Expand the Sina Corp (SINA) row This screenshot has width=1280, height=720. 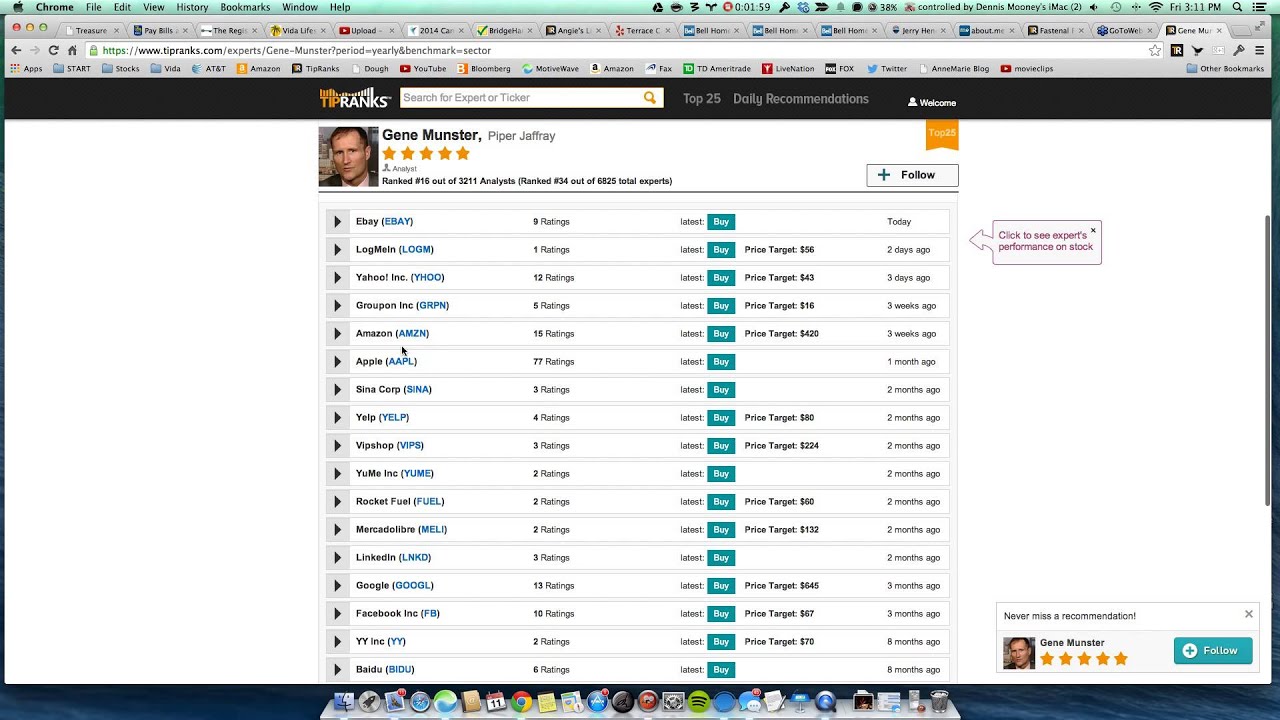coord(337,390)
